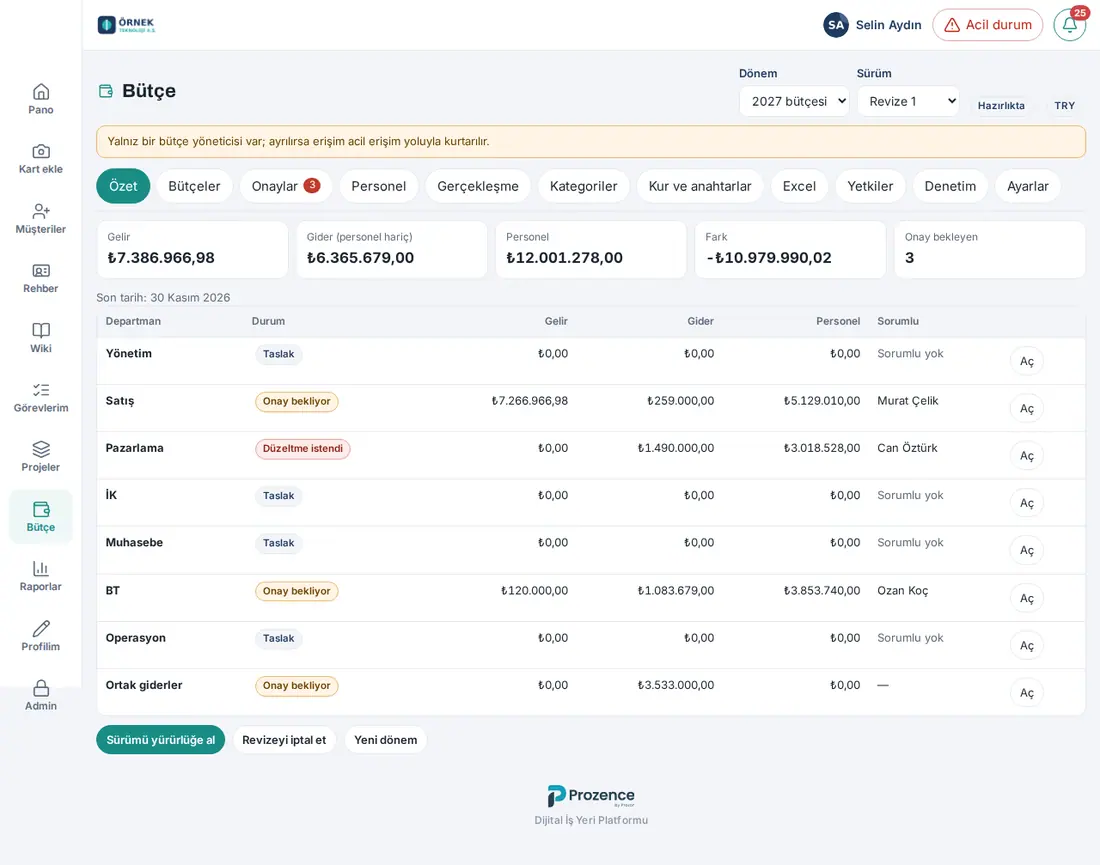1100x865 pixels.
Task: Select the Personel tab
Action: (x=379, y=187)
